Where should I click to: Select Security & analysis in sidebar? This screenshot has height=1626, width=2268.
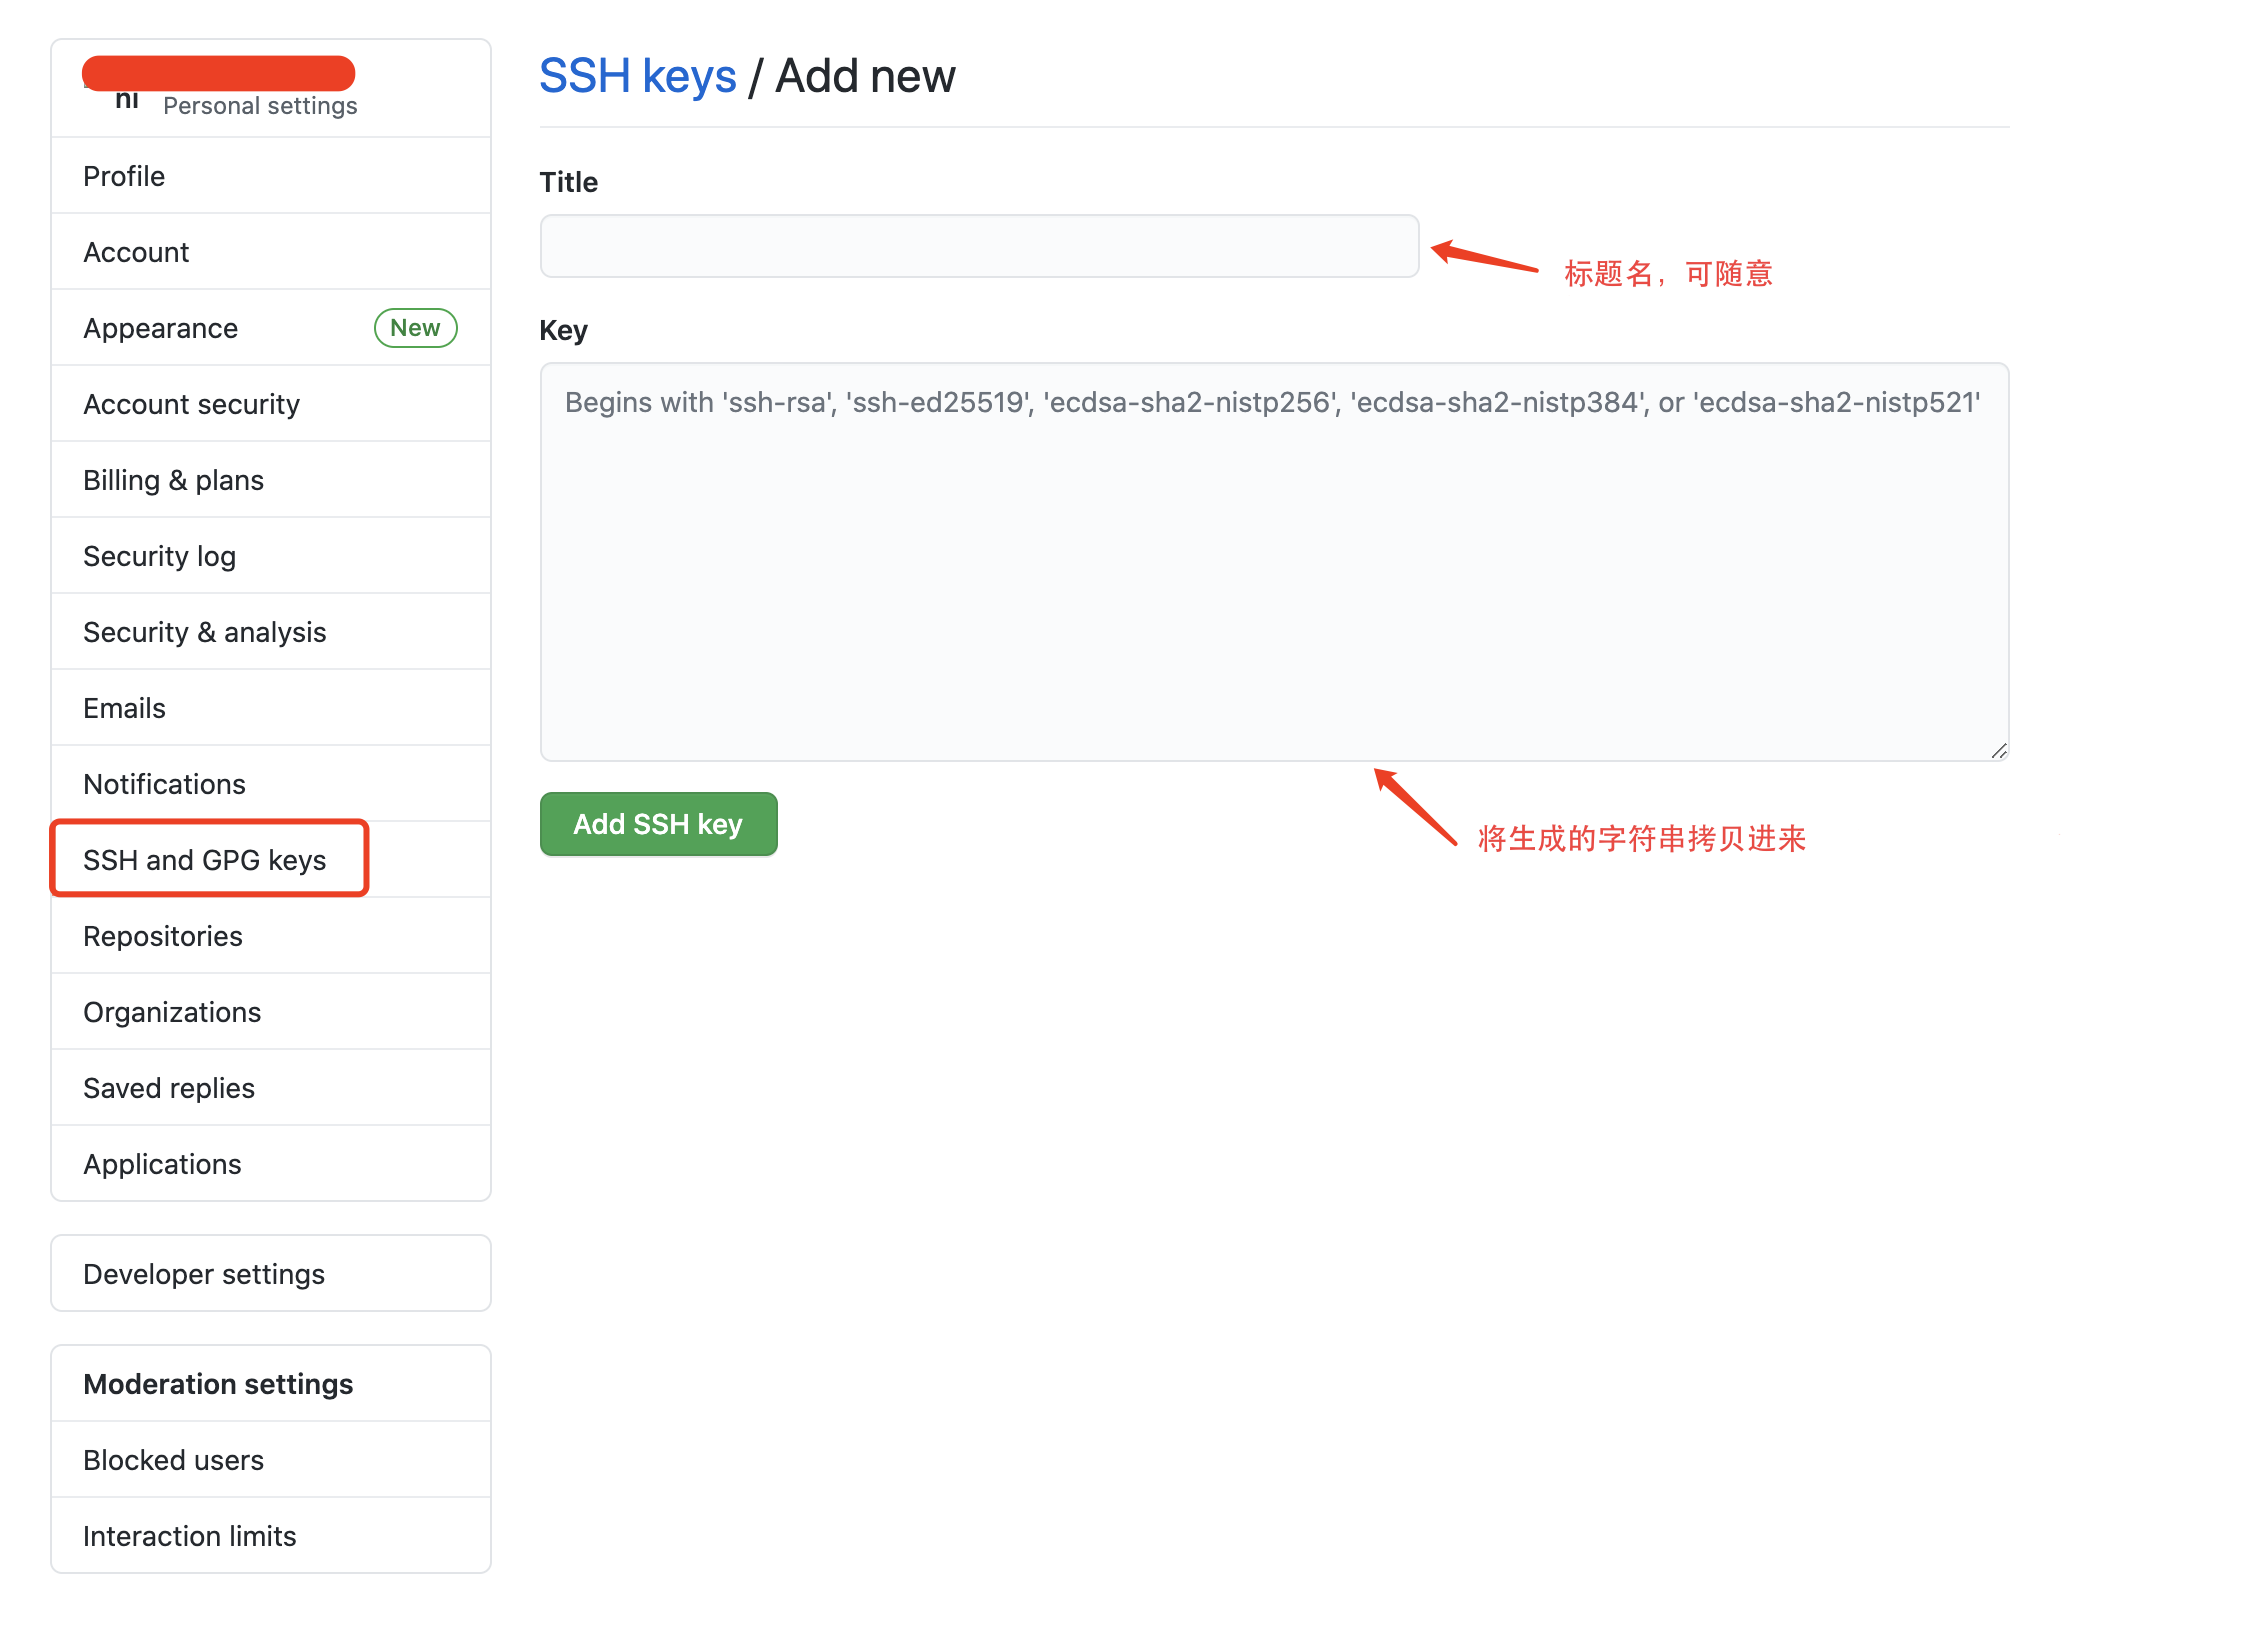(x=204, y=632)
